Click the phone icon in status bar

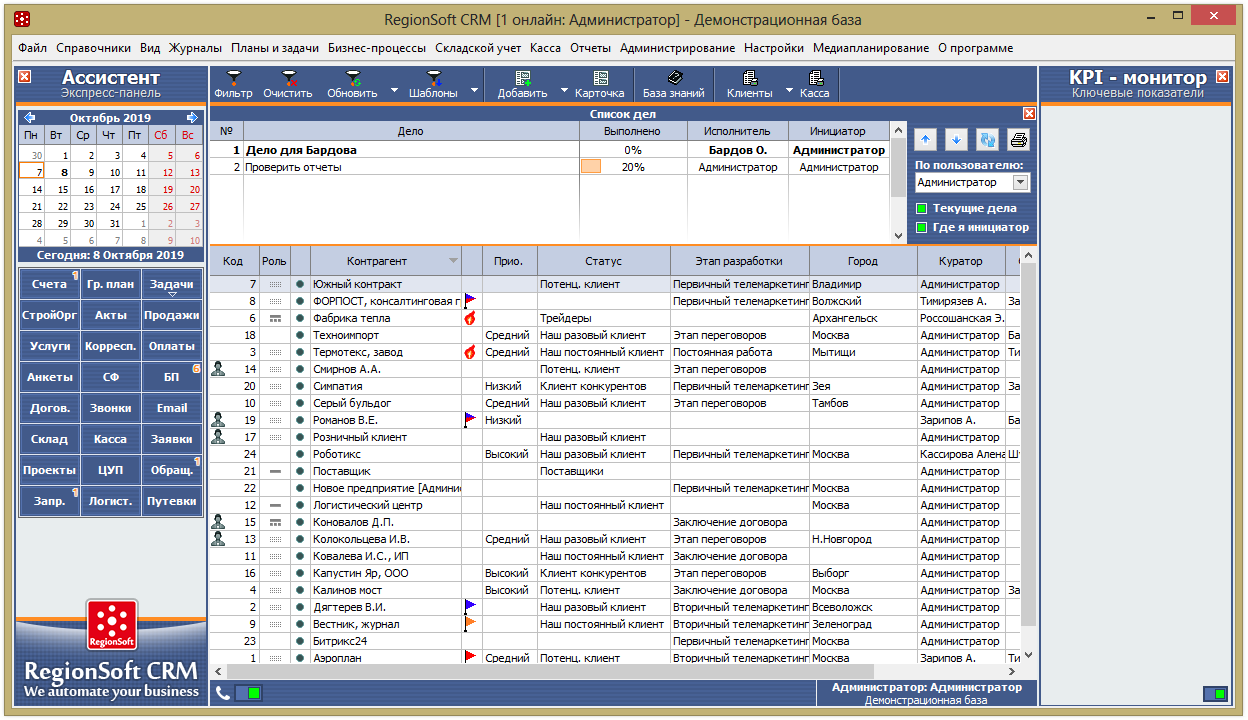[x=222, y=693]
